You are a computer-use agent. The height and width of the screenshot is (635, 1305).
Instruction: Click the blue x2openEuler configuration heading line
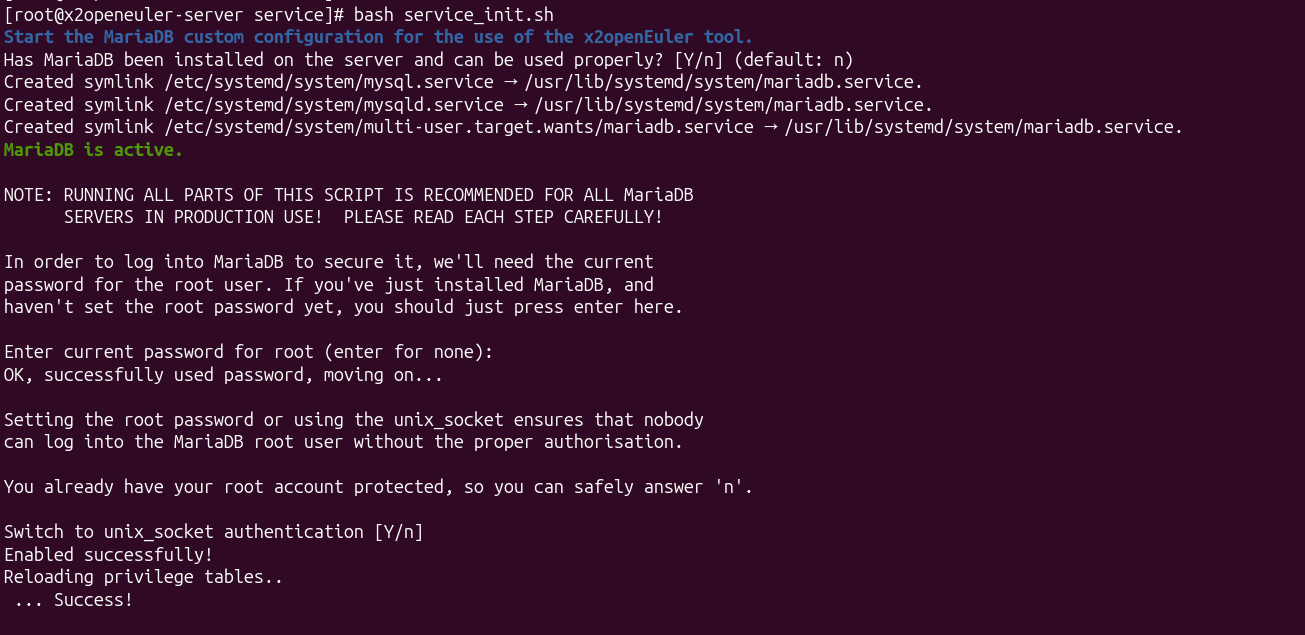coord(378,37)
